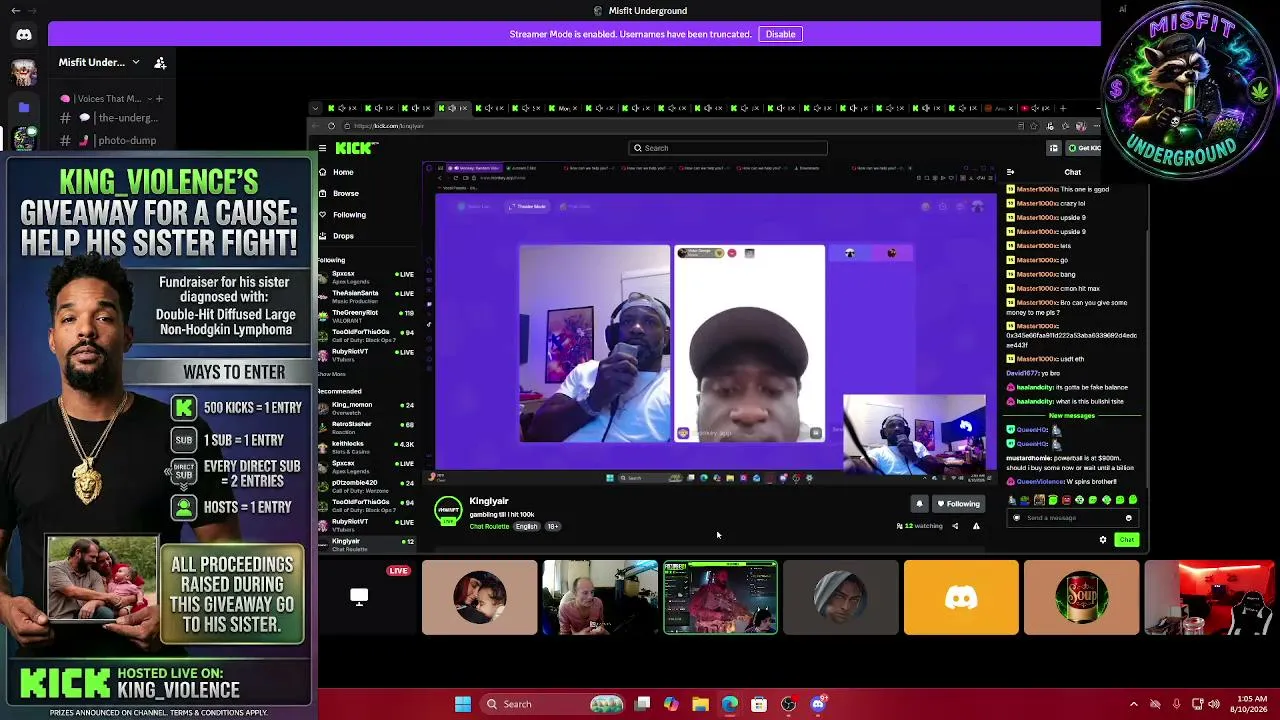Select the highlighted green-bordered stream thumbnail
The width and height of the screenshot is (1280, 720).
[x=720, y=598]
